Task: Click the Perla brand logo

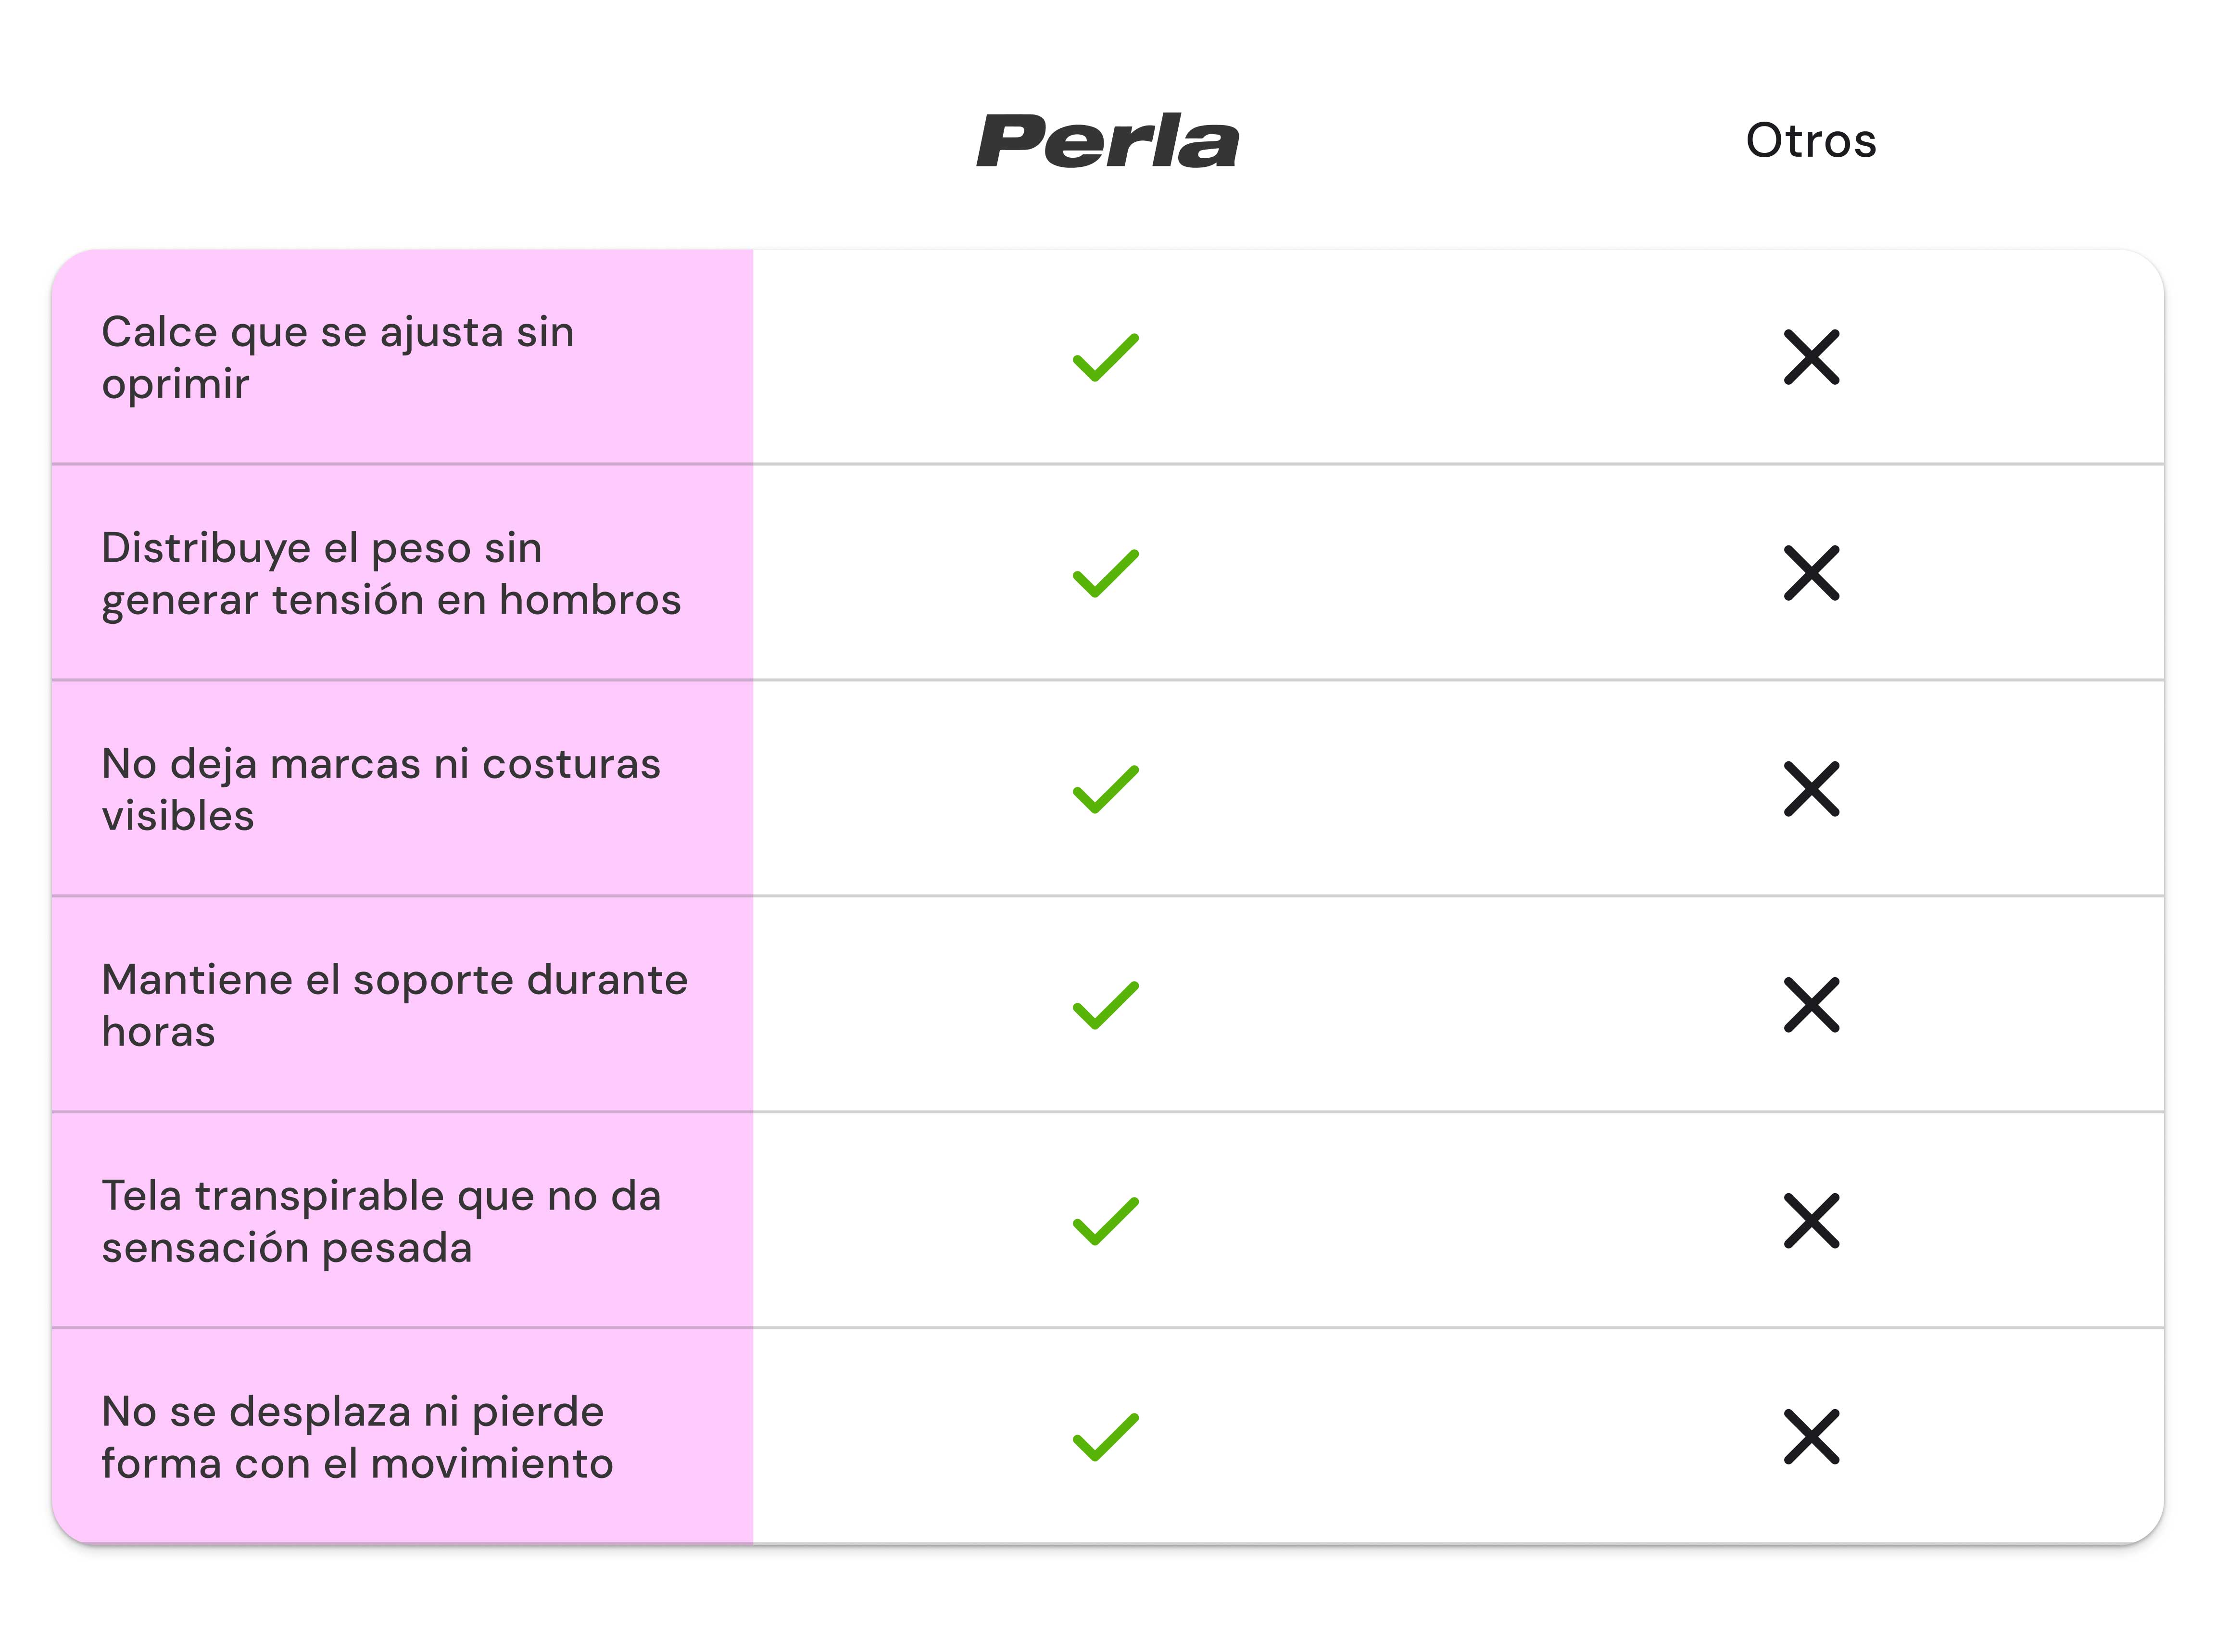Action: click(1107, 141)
